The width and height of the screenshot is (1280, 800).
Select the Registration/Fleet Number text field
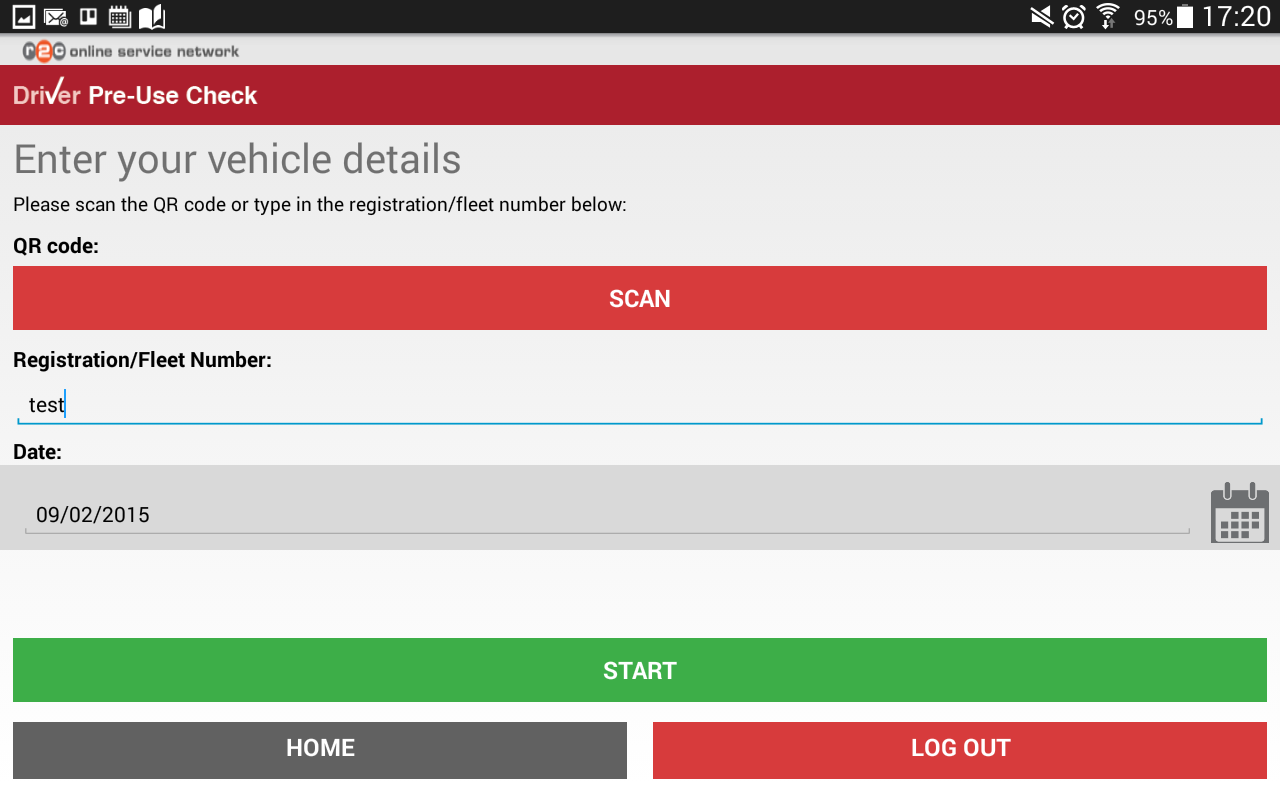640,404
